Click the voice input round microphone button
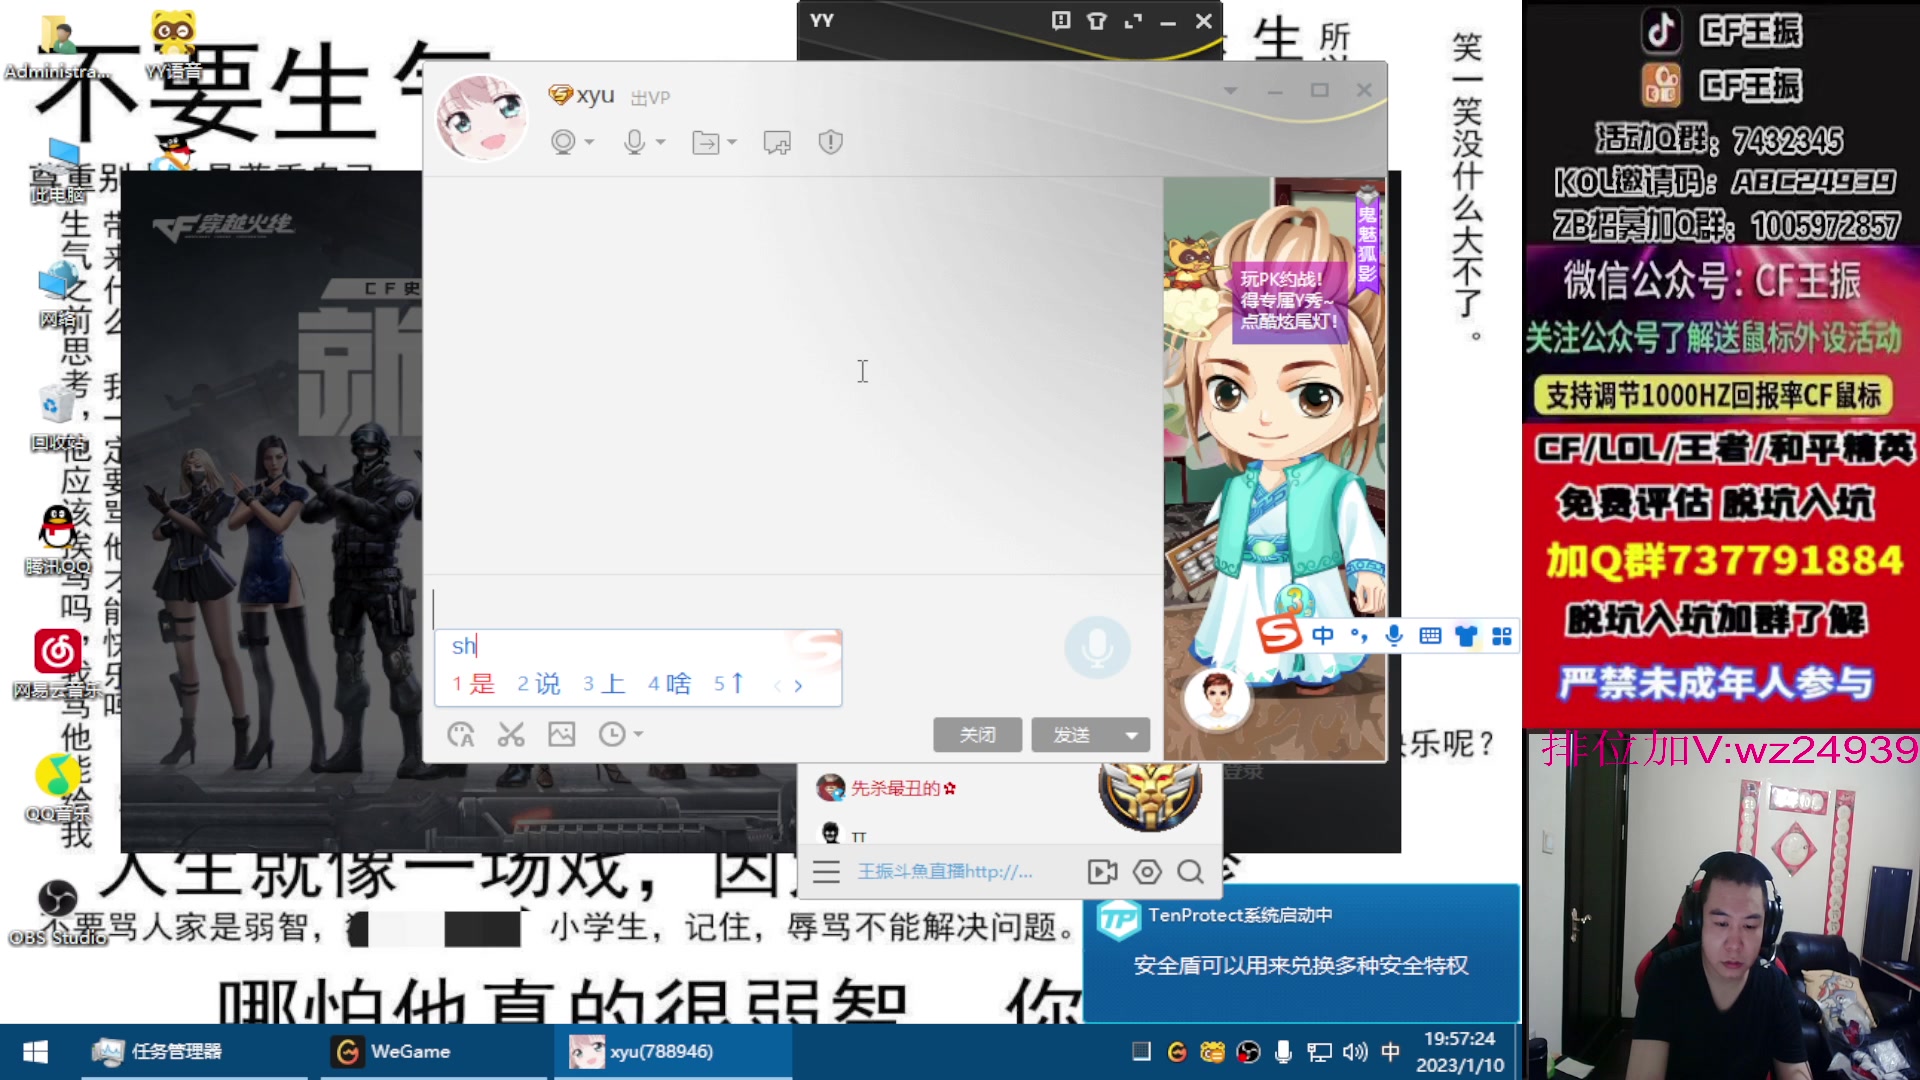1920x1080 pixels. [1097, 647]
